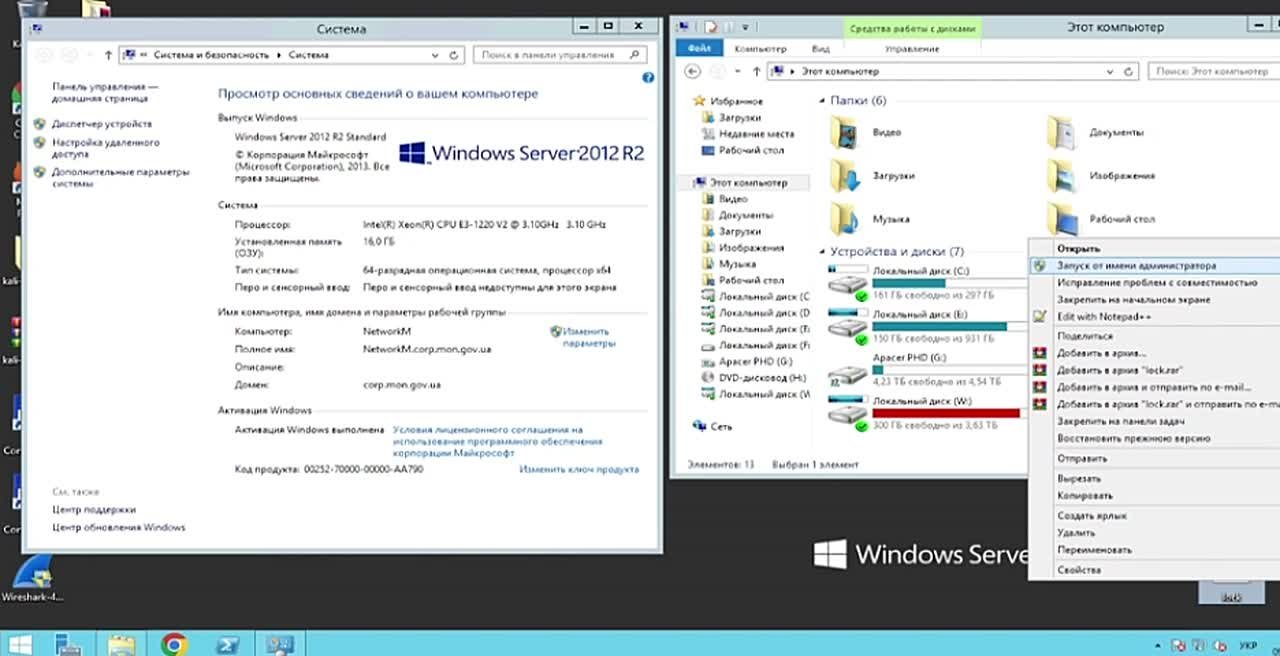Switch to the Управление ribbon tab
The image size is (1280, 656).
pyautogui.click(x=912, y=48)
